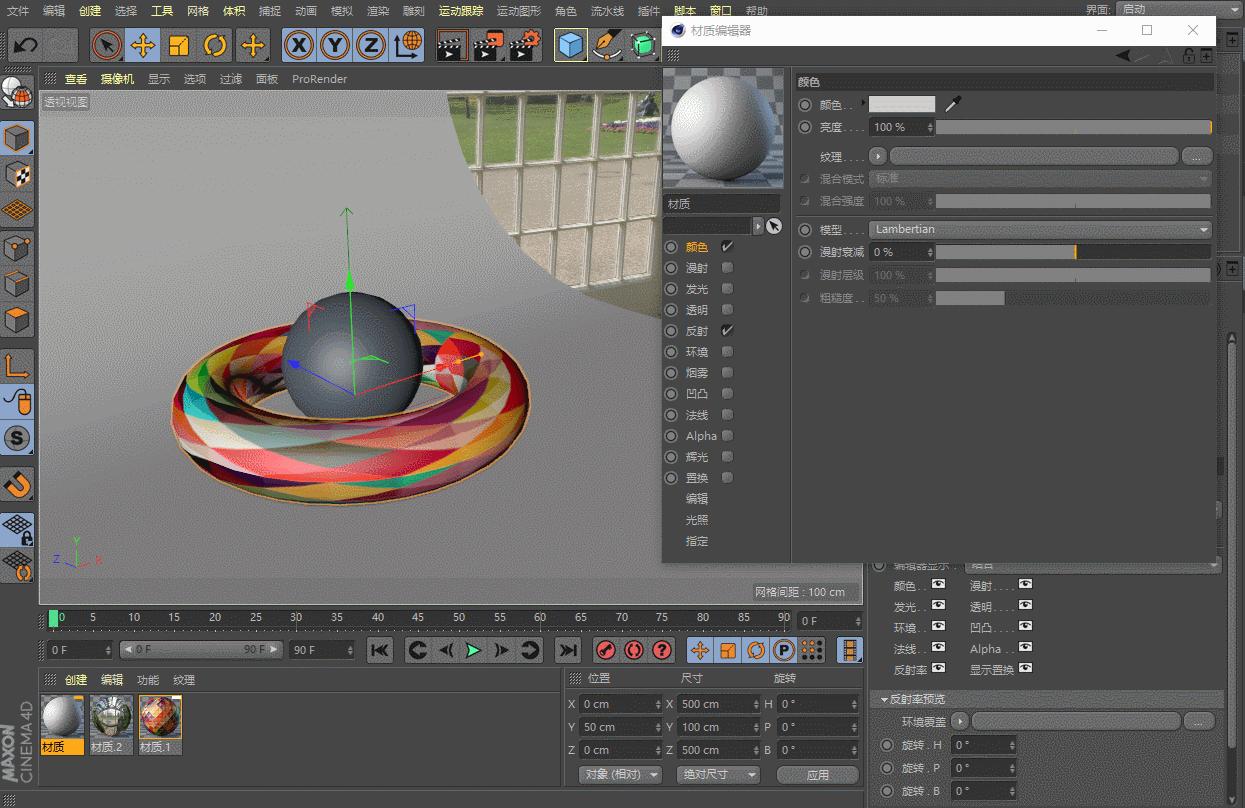Screen dimensions: 1245x808
Task: Click the record active objects button
Action: (x=605, y=650)
